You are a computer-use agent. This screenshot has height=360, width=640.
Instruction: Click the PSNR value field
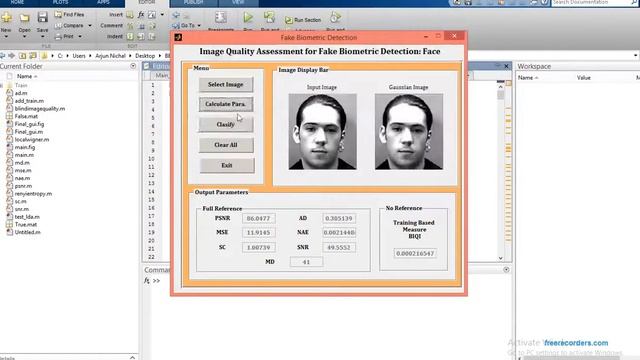258,218
